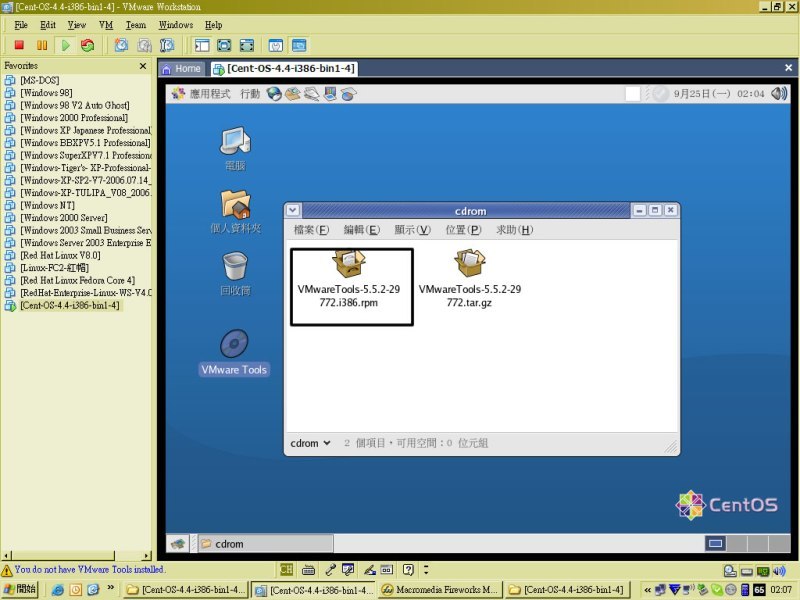Suspend the virtual machine with the pause icon
Image resolution: width=800 pixels, height=600 pixels.
(x=42, y=45)
